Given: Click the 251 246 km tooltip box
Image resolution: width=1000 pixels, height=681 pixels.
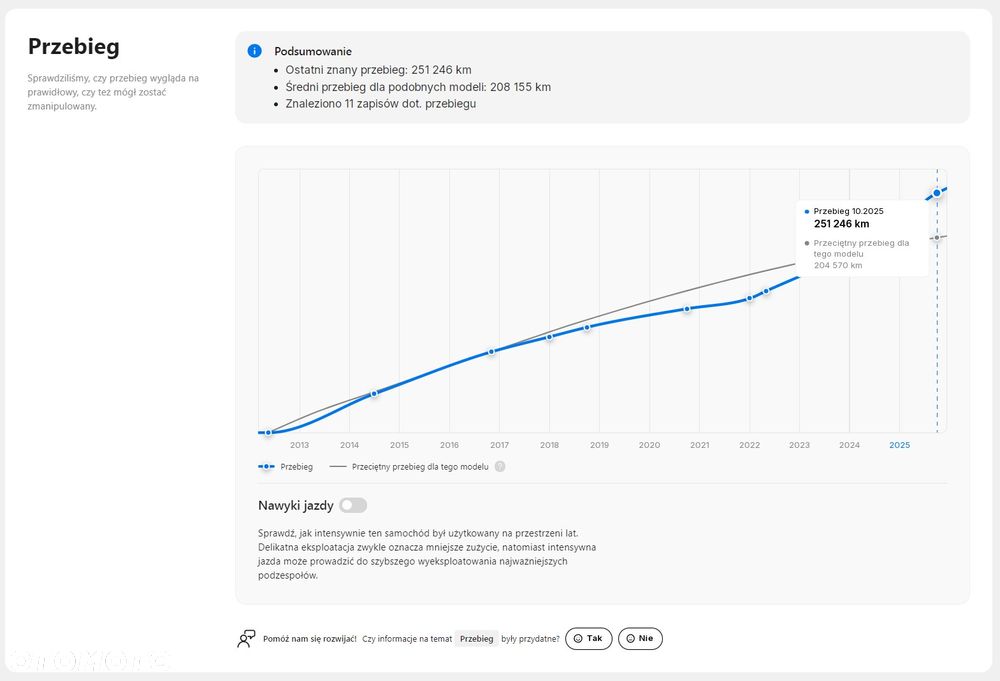Looking at the screenshot, I should tap(862, 238).
